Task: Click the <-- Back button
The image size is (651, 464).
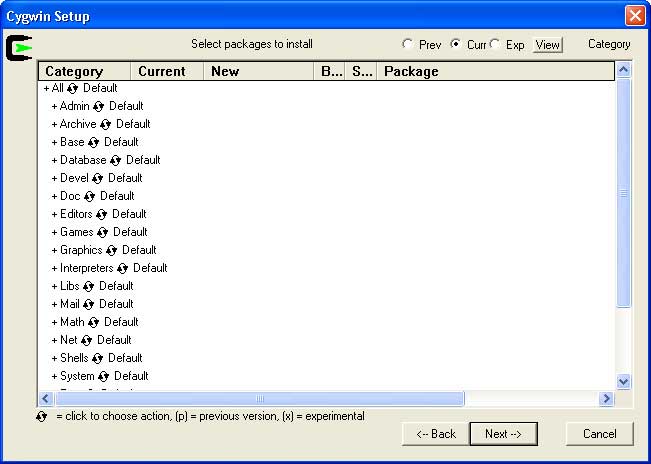Action: tap(436, 434)
